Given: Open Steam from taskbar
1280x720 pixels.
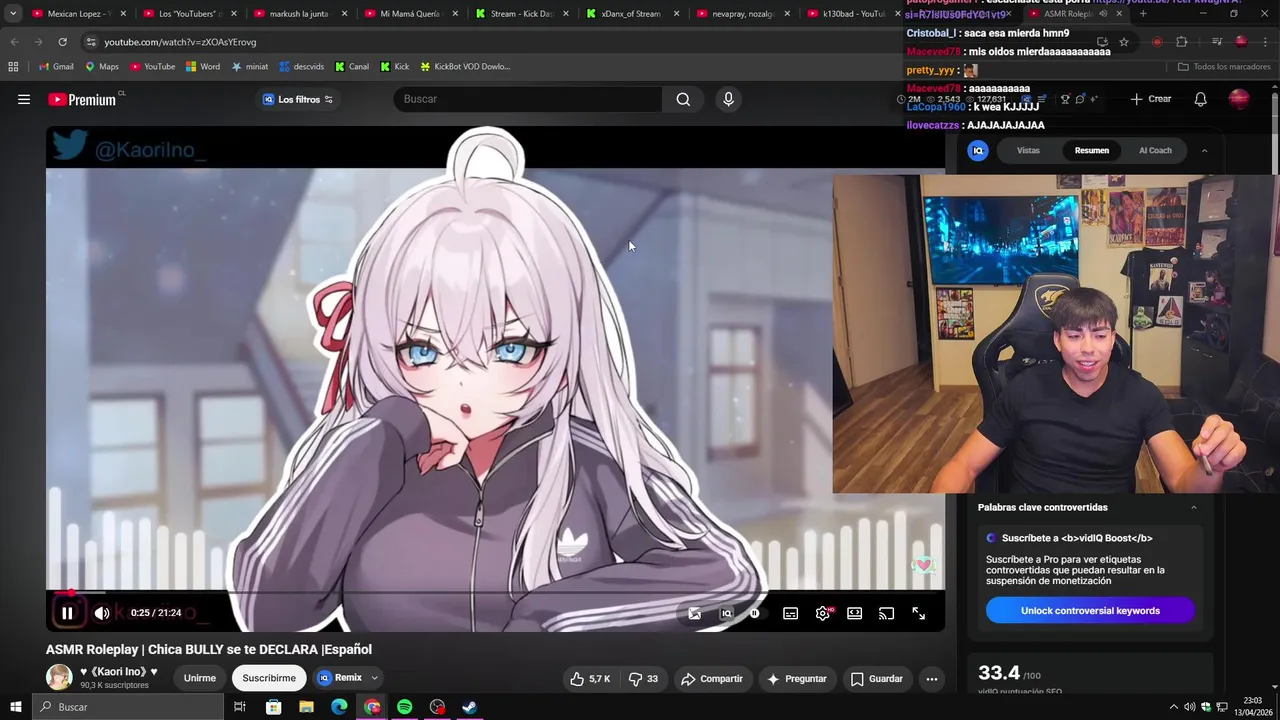Looking at the screenshot, I should [469, 707].
